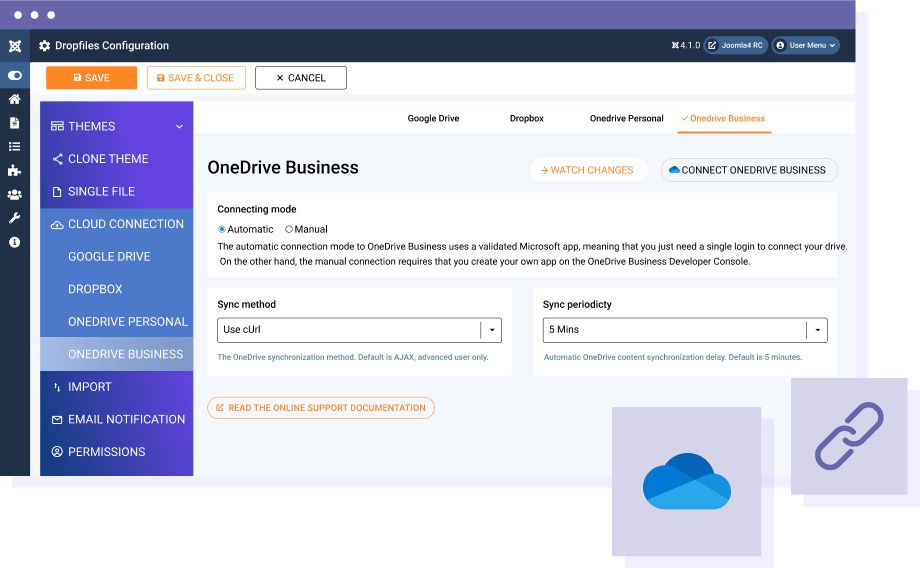
Task: Open the Components puzzle icon in sidebar
Action: (14, 171)
